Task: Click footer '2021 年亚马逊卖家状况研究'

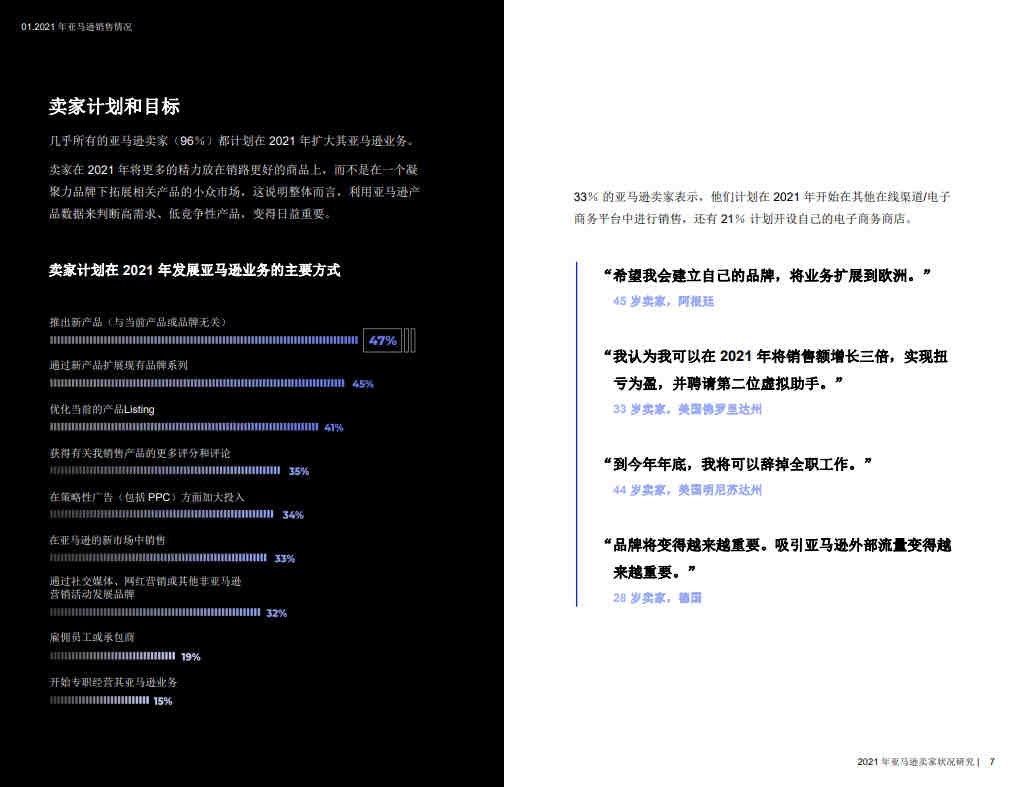Action: point(916,762)
